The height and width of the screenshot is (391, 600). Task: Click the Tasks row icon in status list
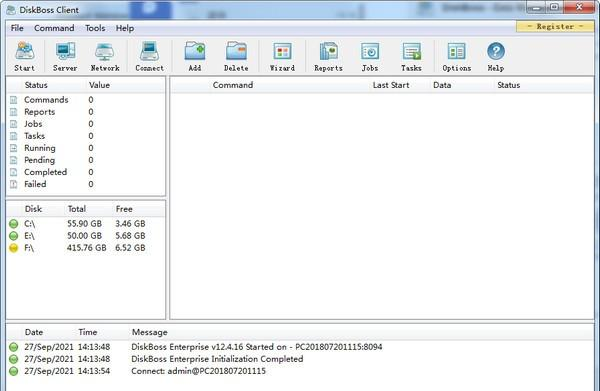(14, 136)
